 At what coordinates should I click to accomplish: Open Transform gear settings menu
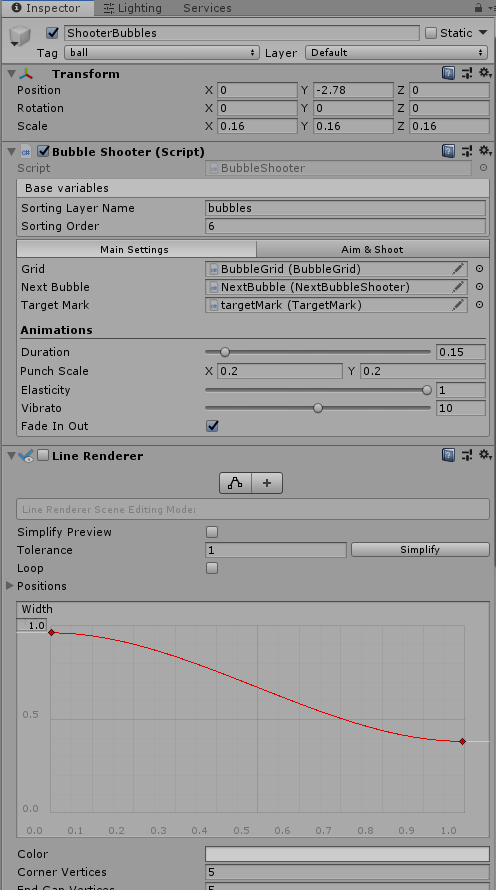tap(485, 73)
